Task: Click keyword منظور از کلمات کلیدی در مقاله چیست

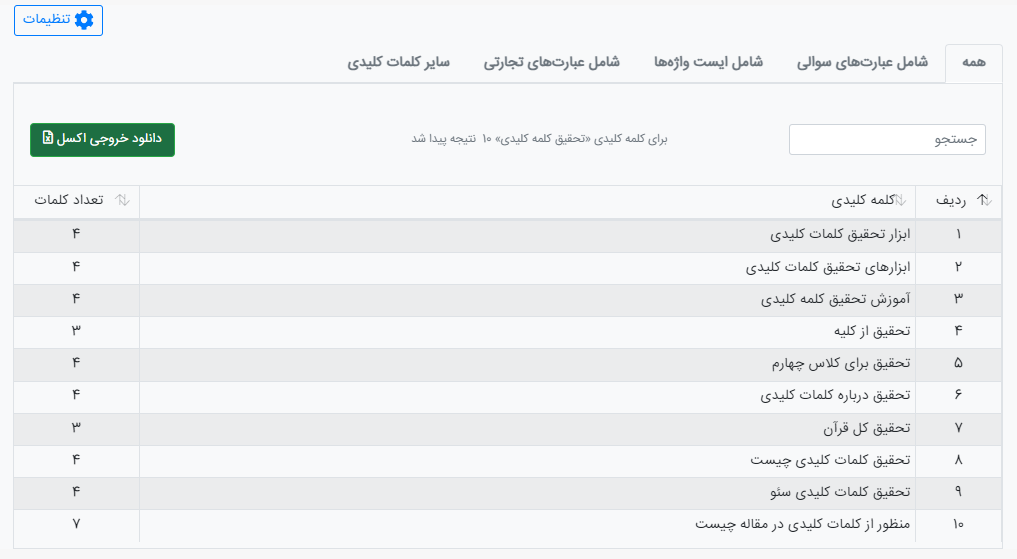Action: point(802,524)
